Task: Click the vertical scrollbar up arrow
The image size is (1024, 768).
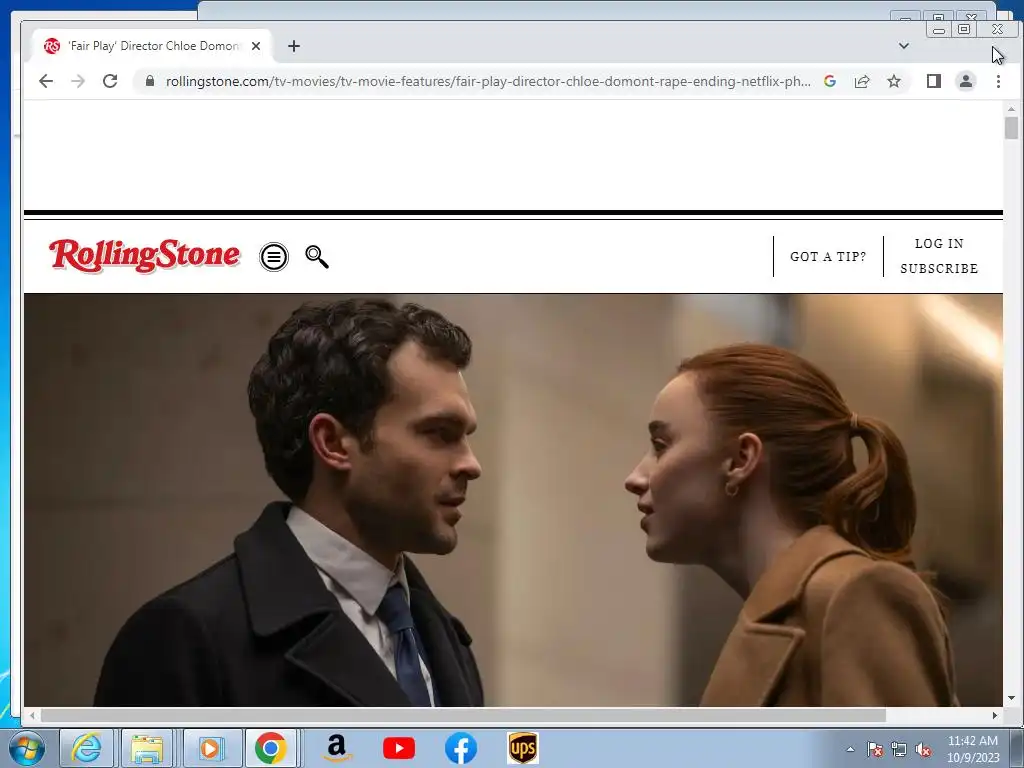Action: click(x=1012, y=108)
